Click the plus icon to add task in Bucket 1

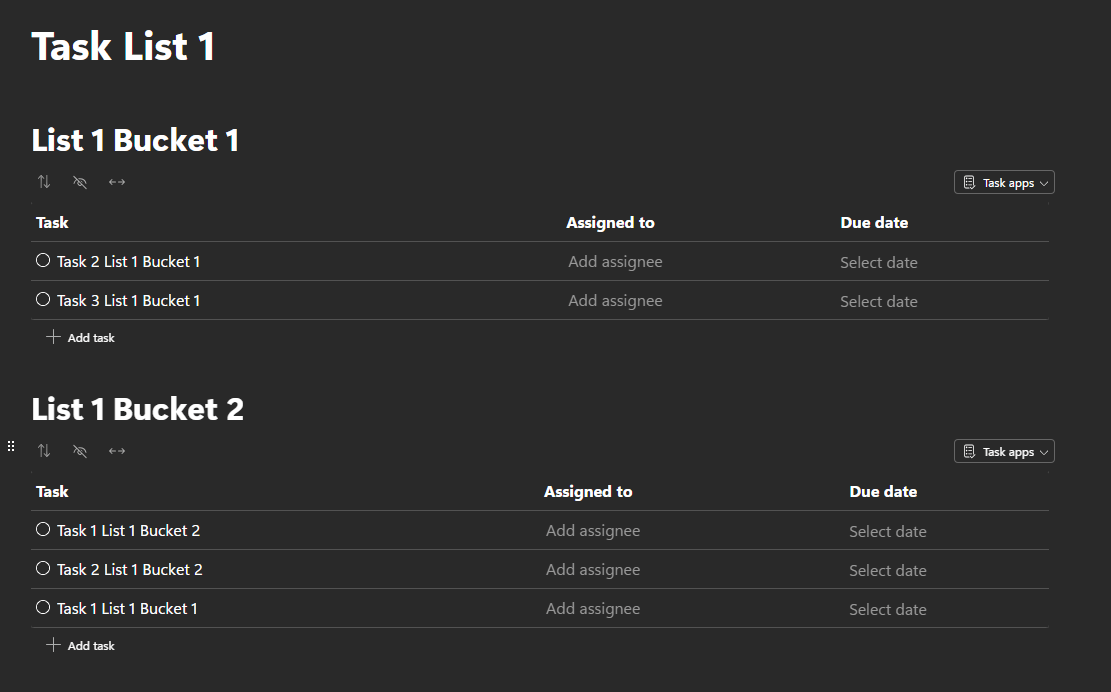53,337
